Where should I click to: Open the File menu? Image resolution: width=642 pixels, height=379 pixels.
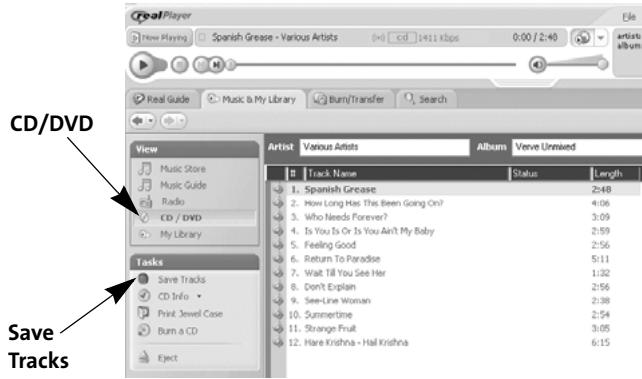(629, 17)
